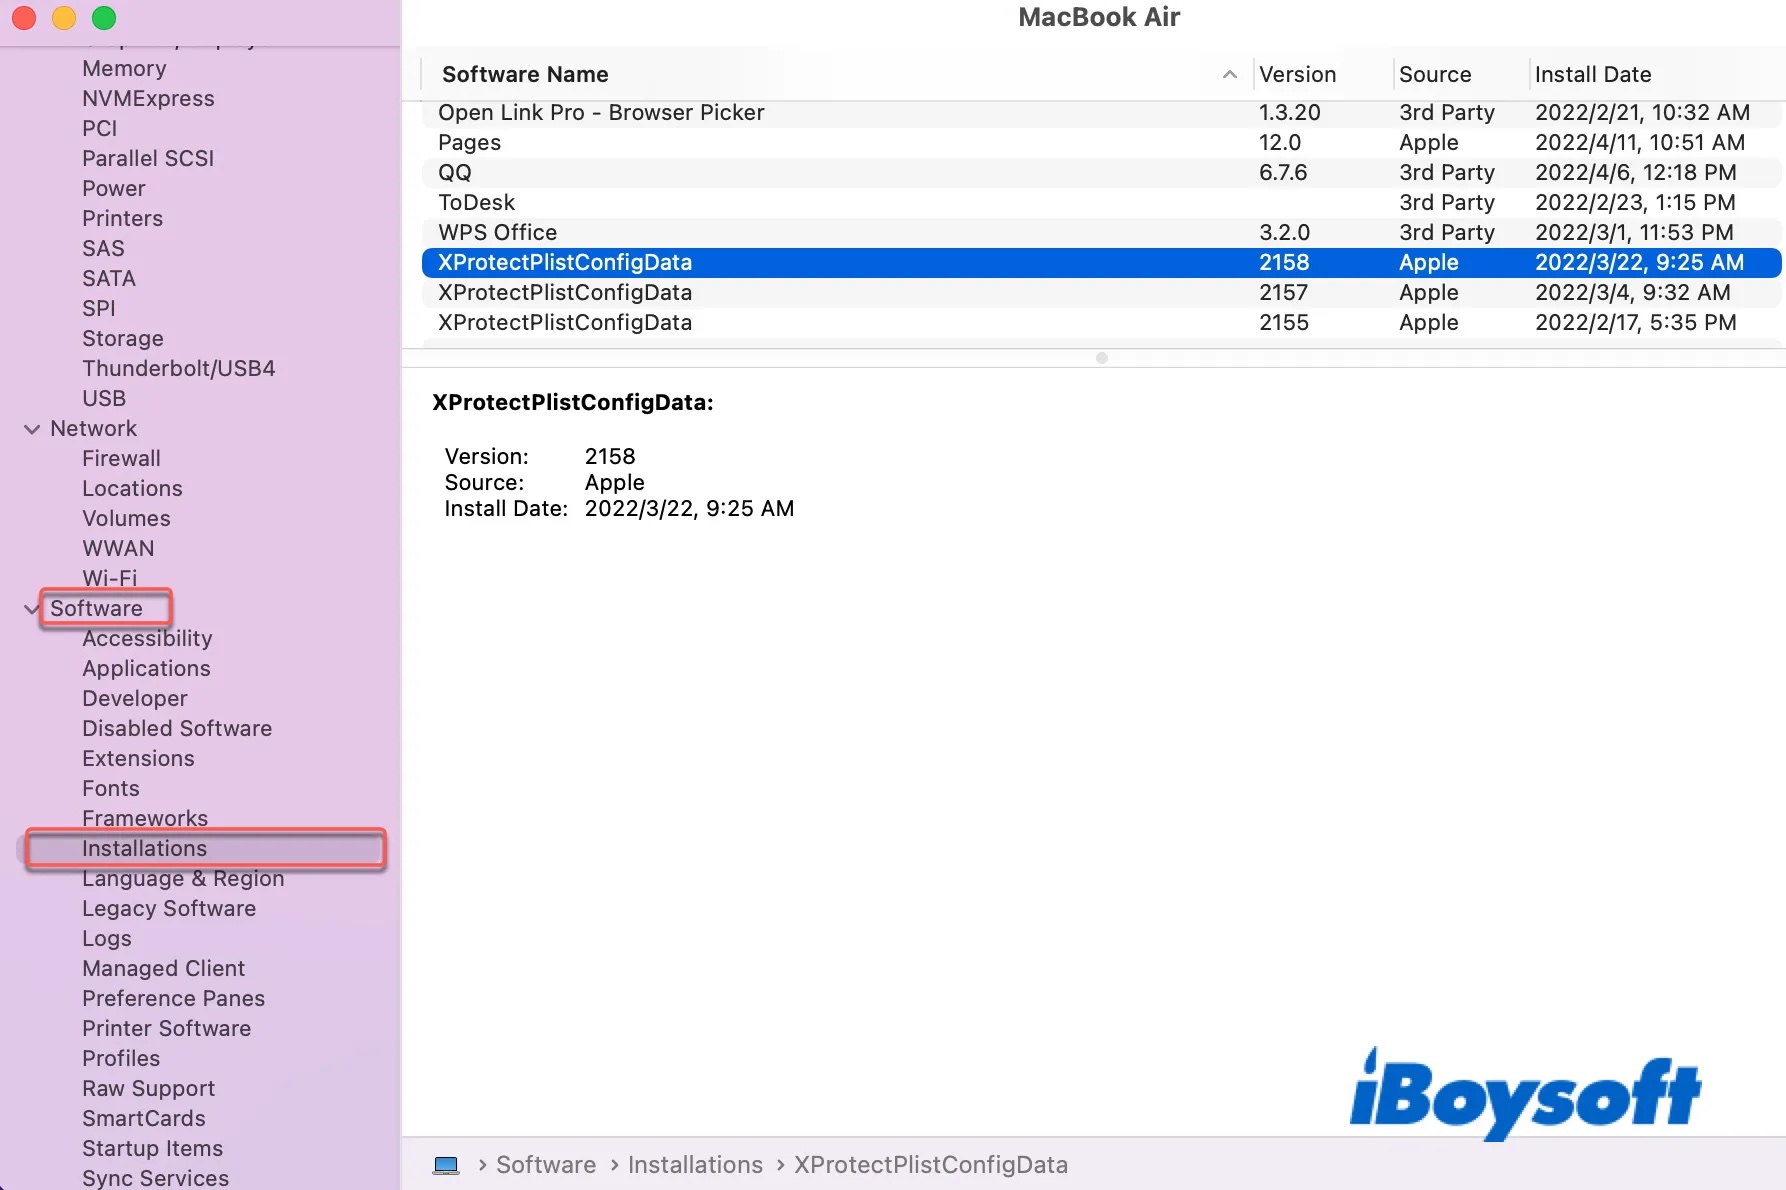Select XProtectPlistConfigData in the path bar

(931, 1165)
